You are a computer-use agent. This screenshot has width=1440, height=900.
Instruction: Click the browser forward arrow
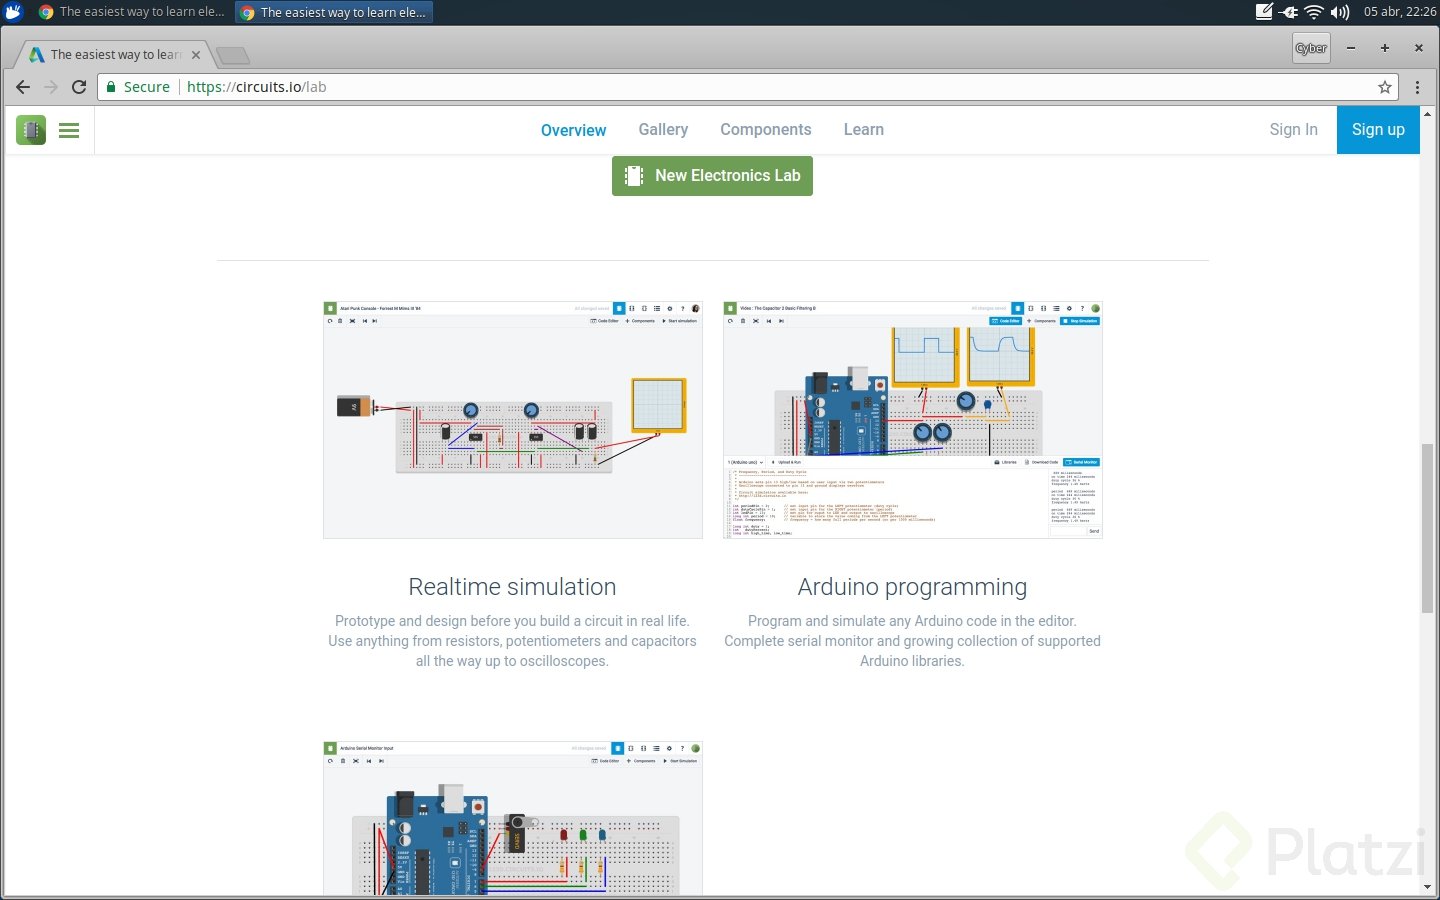tap(51, 87)
